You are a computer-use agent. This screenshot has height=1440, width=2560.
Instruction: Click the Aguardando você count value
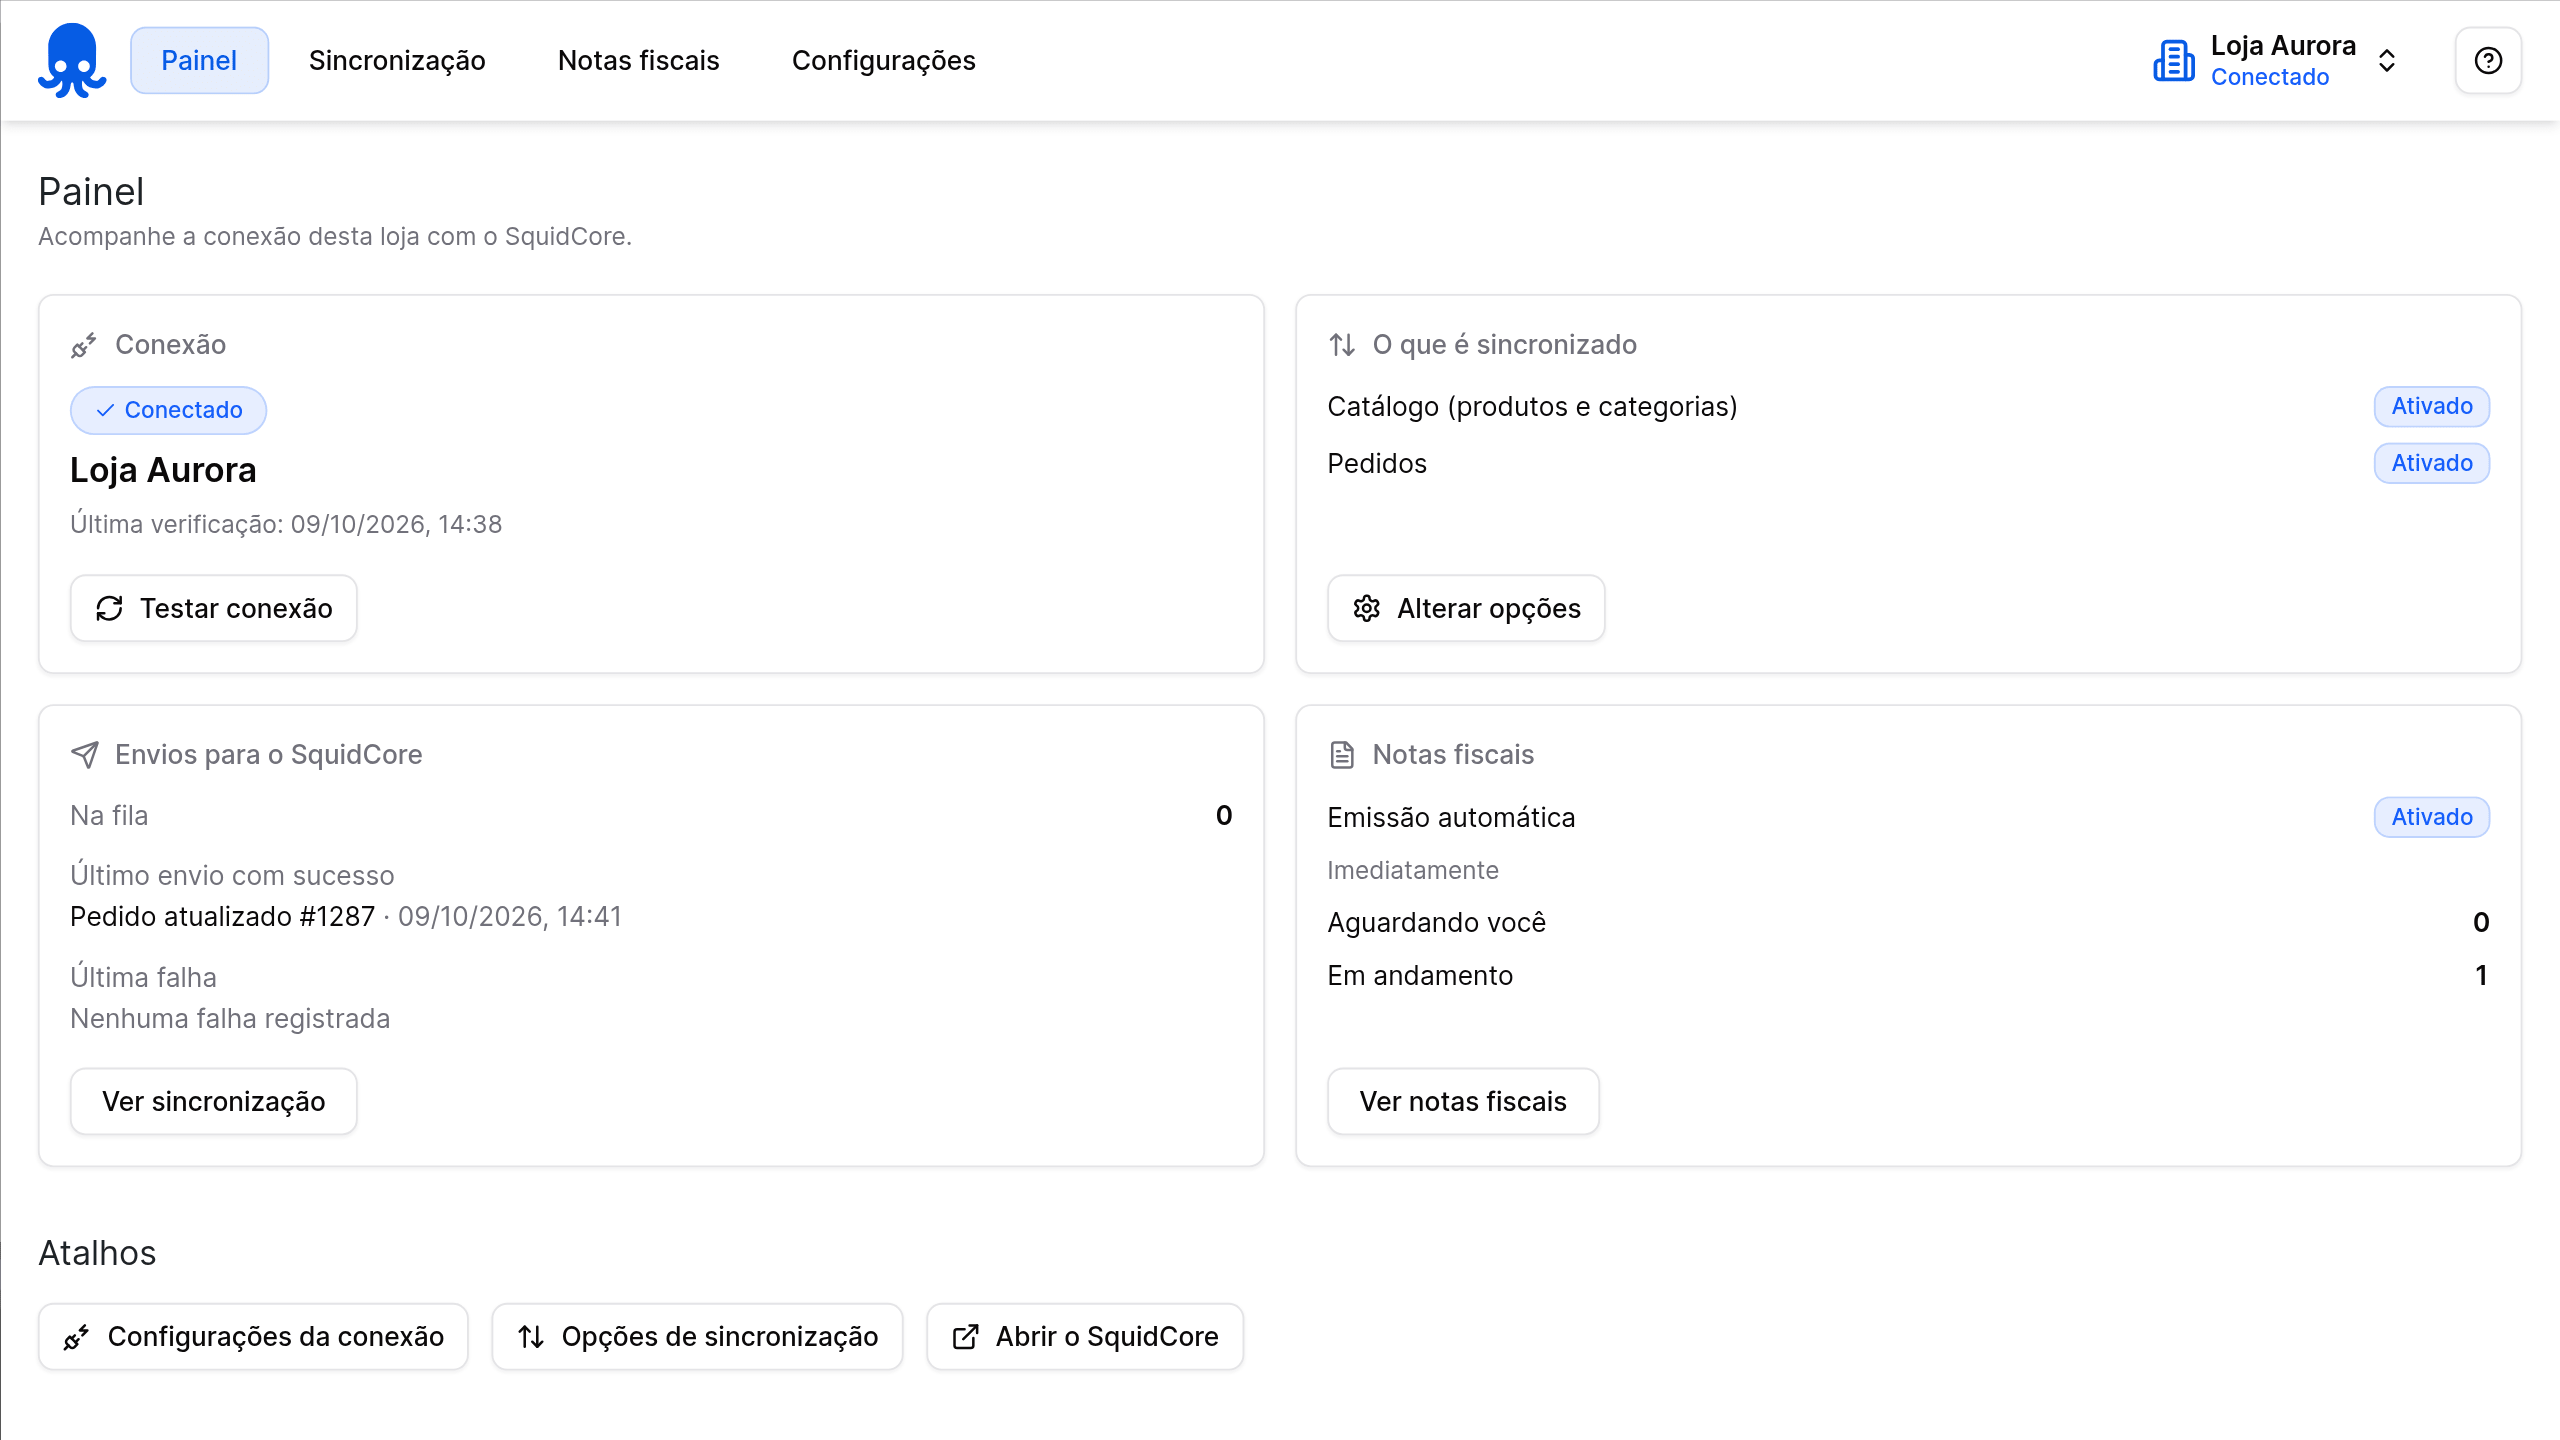pos(2481,922)
